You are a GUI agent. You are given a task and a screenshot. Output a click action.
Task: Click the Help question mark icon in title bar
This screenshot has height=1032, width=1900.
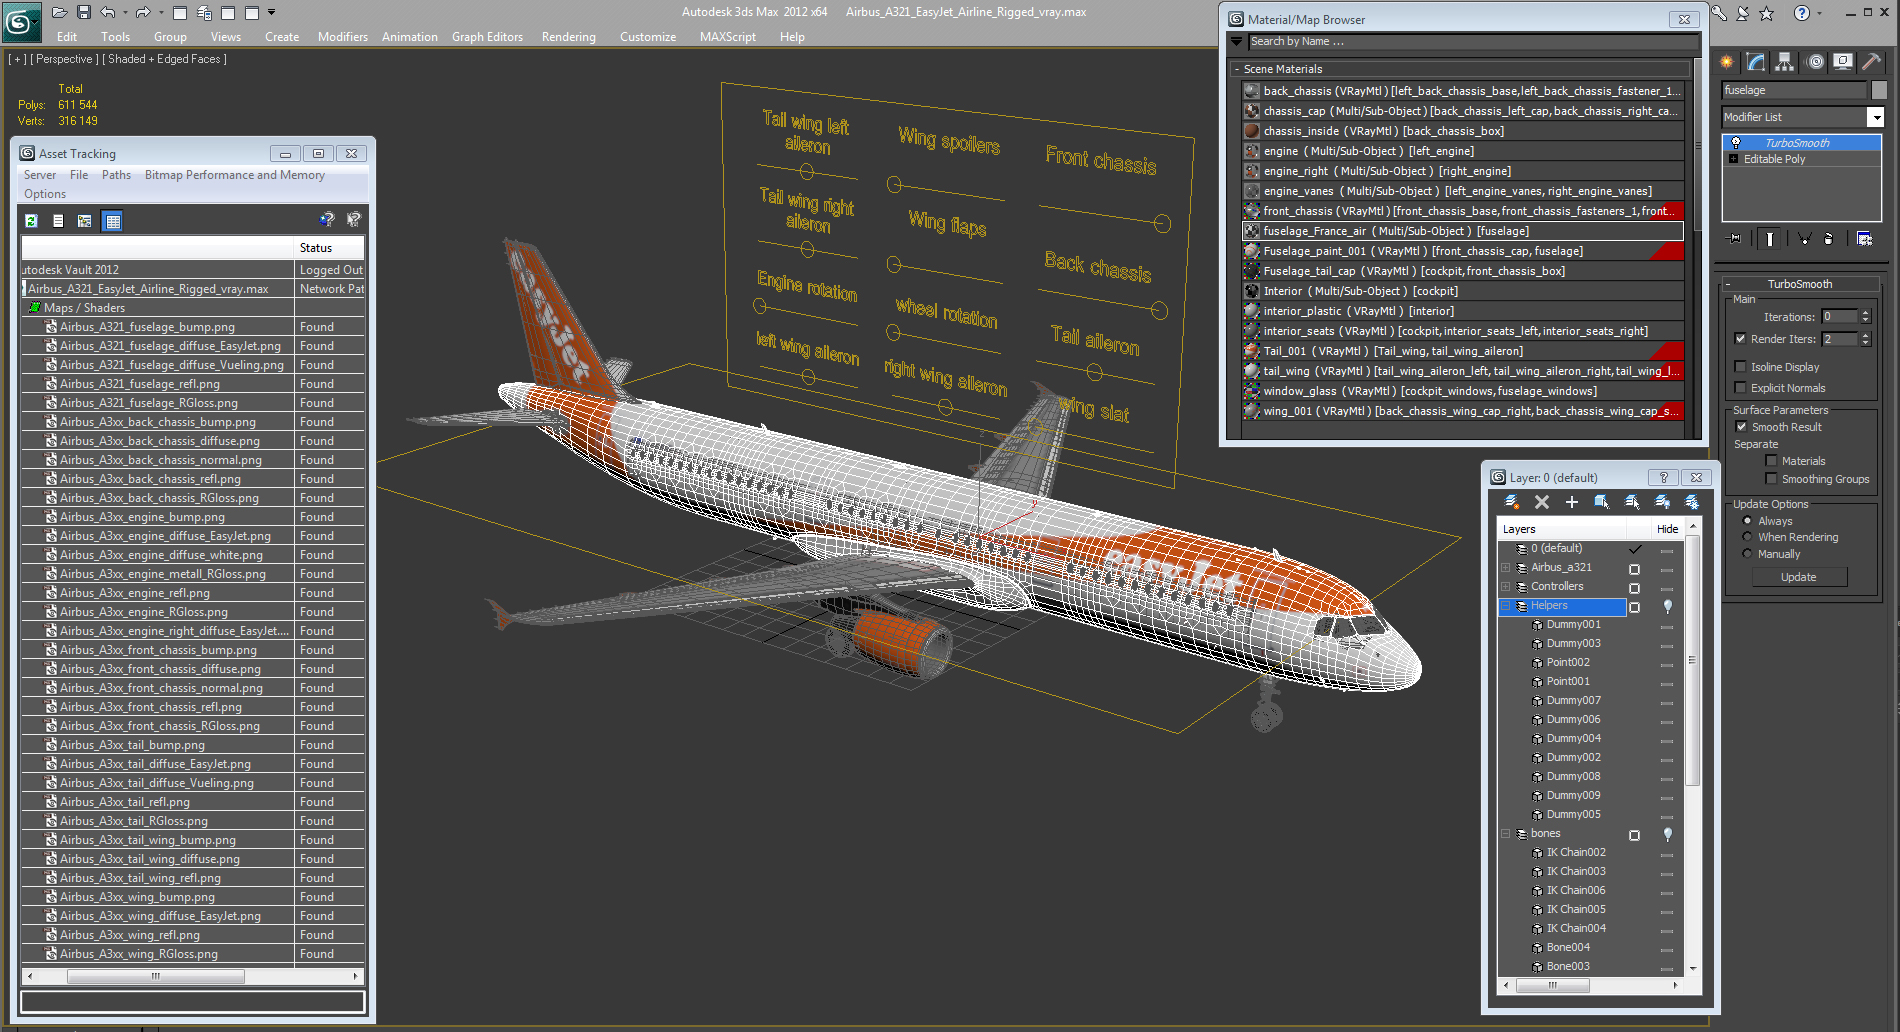(1801, 12)
